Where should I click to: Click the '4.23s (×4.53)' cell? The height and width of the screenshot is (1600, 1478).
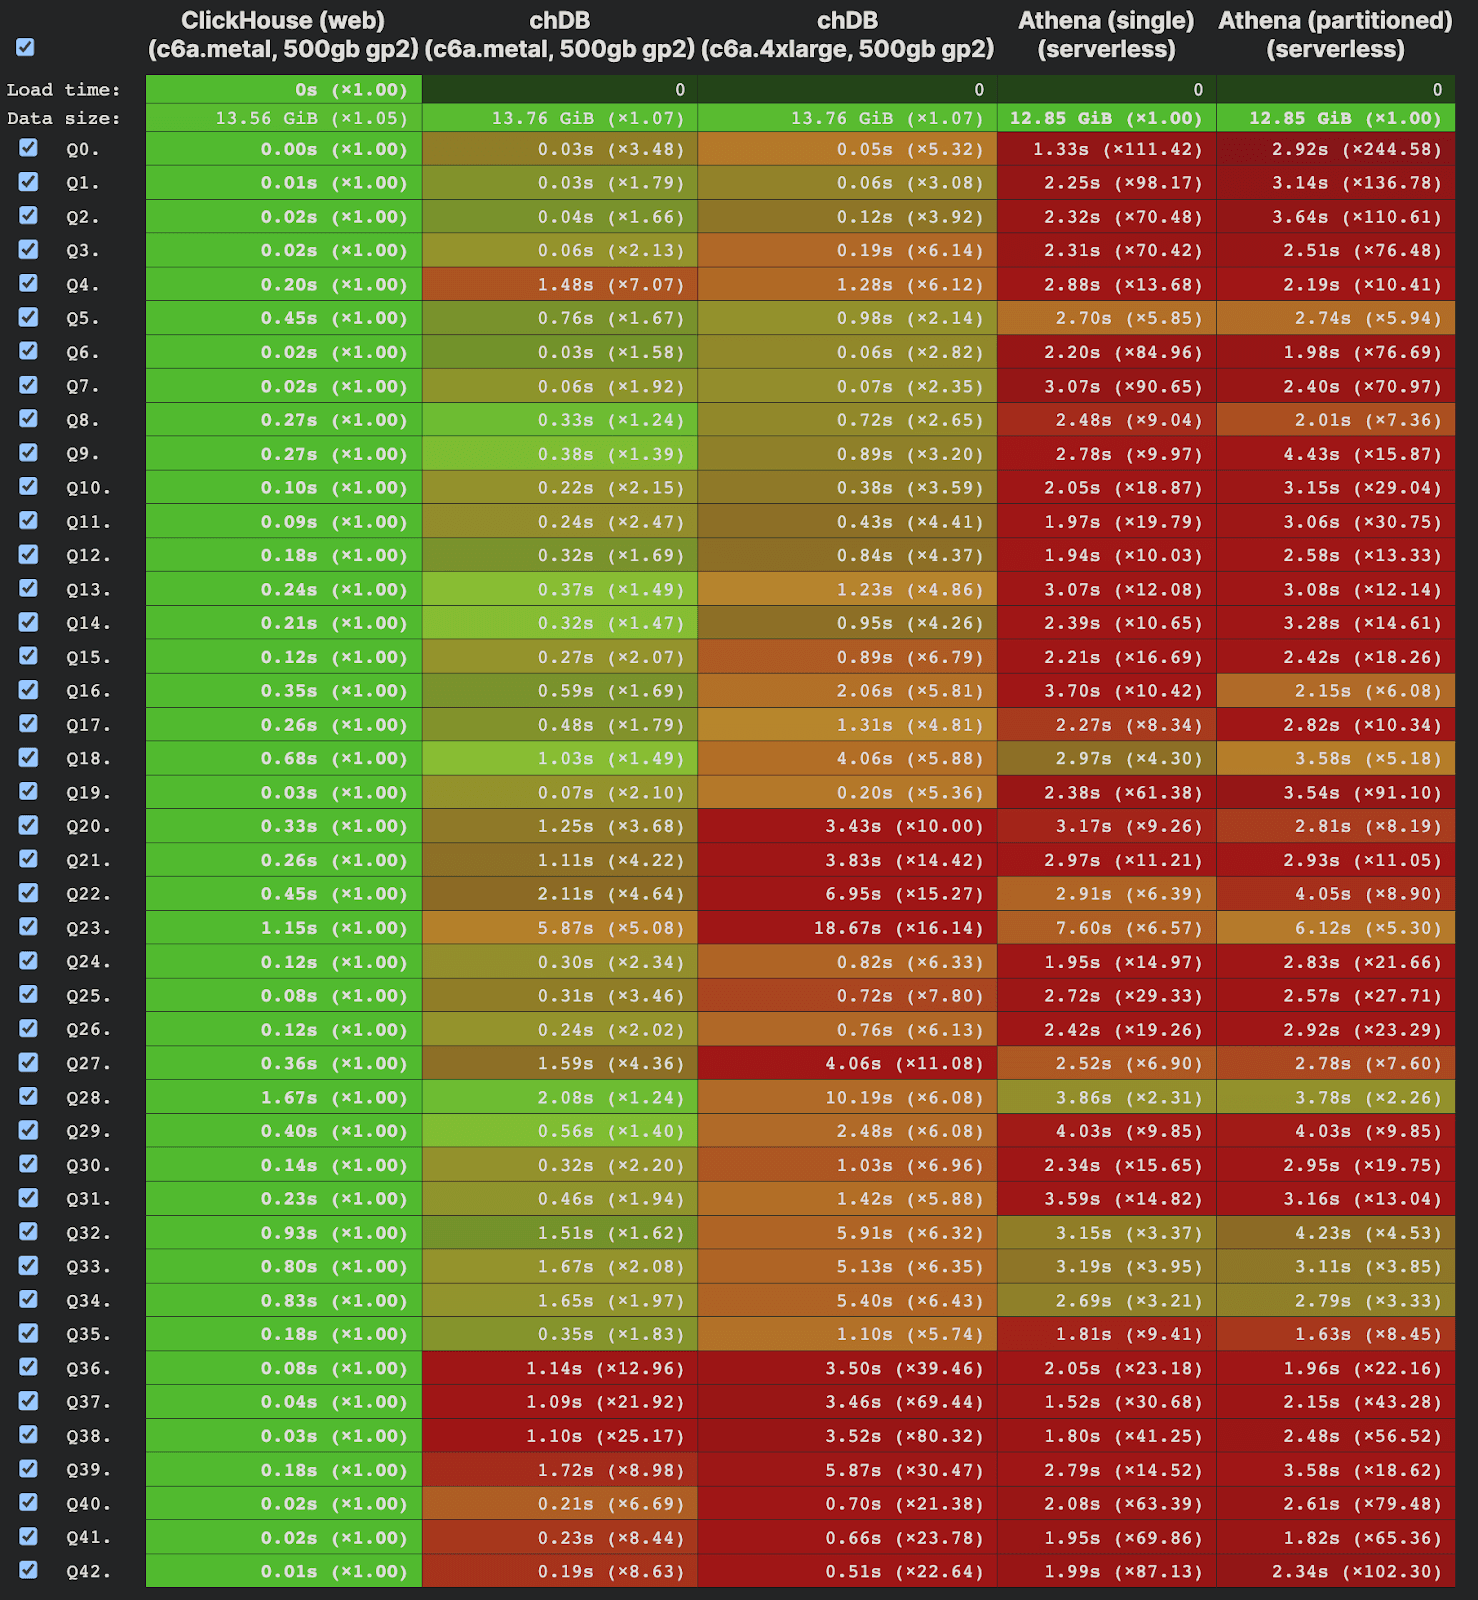1336,1233
